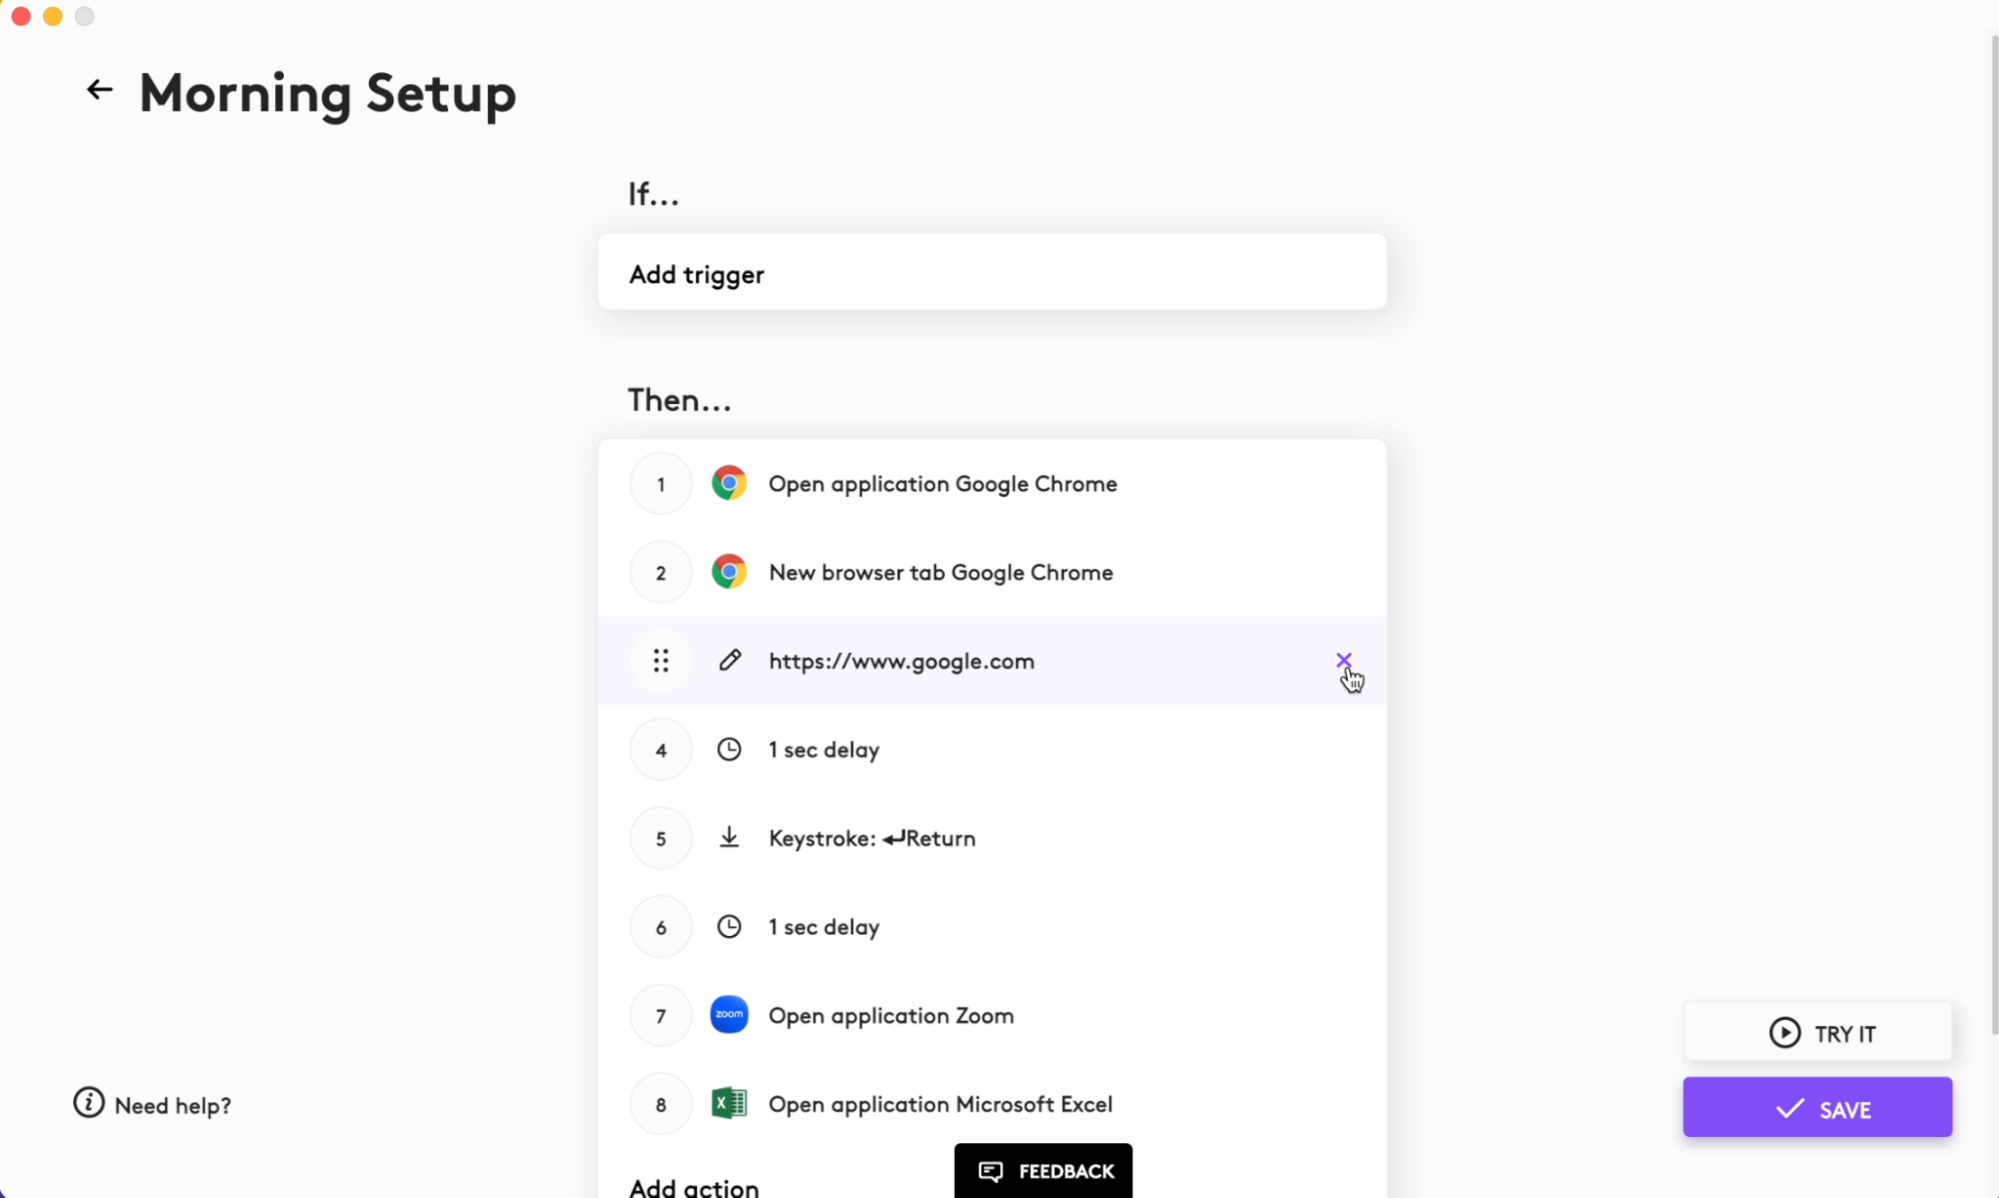Click the Add trigger field

(x=992, y=273)
